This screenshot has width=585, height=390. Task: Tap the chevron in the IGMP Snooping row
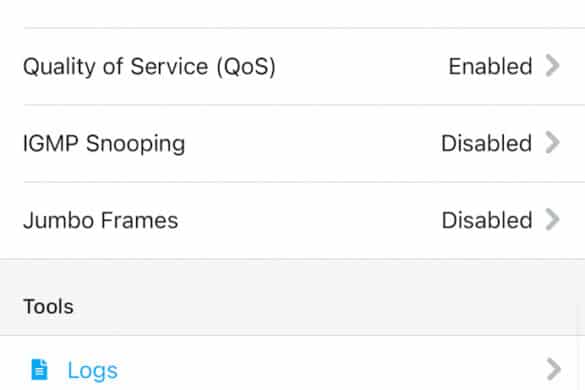click(x=553, y=143)
